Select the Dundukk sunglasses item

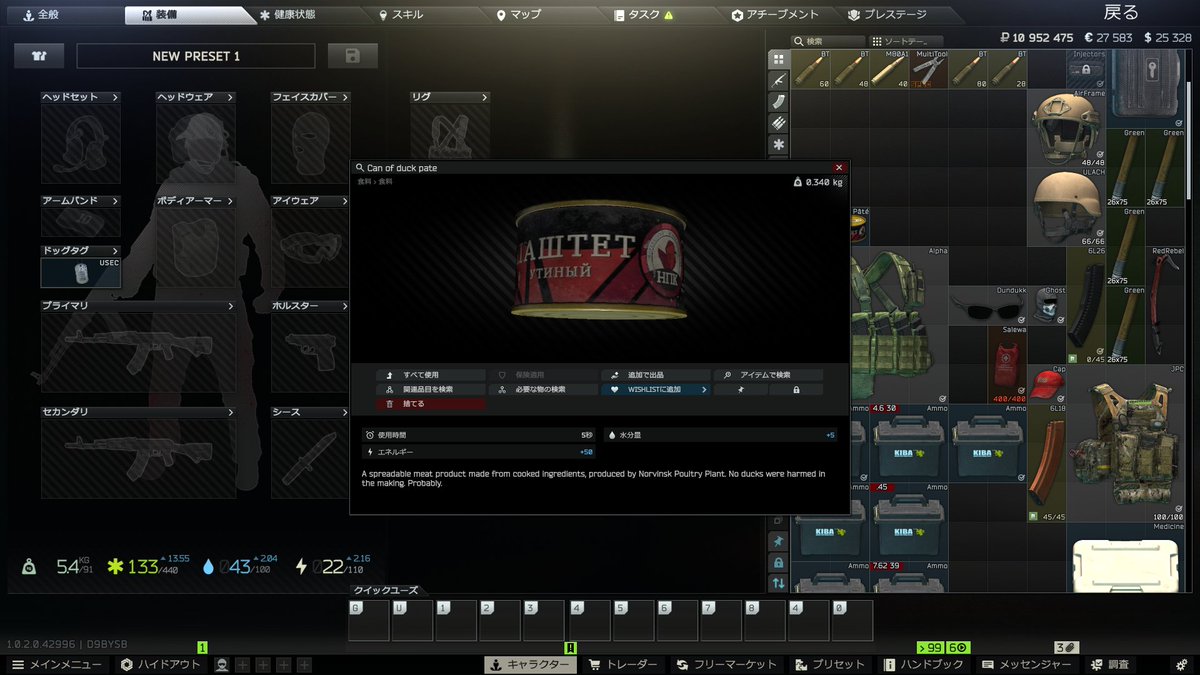coord(987,305)
